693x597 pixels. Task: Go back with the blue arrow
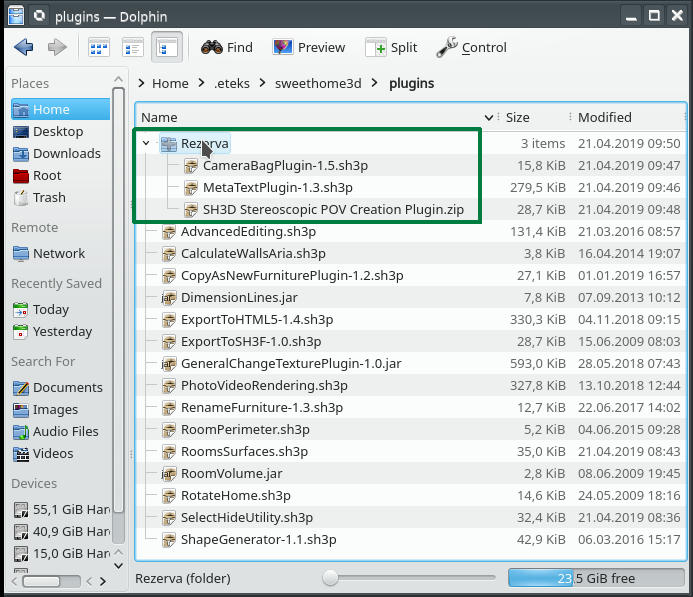point(23,47)
